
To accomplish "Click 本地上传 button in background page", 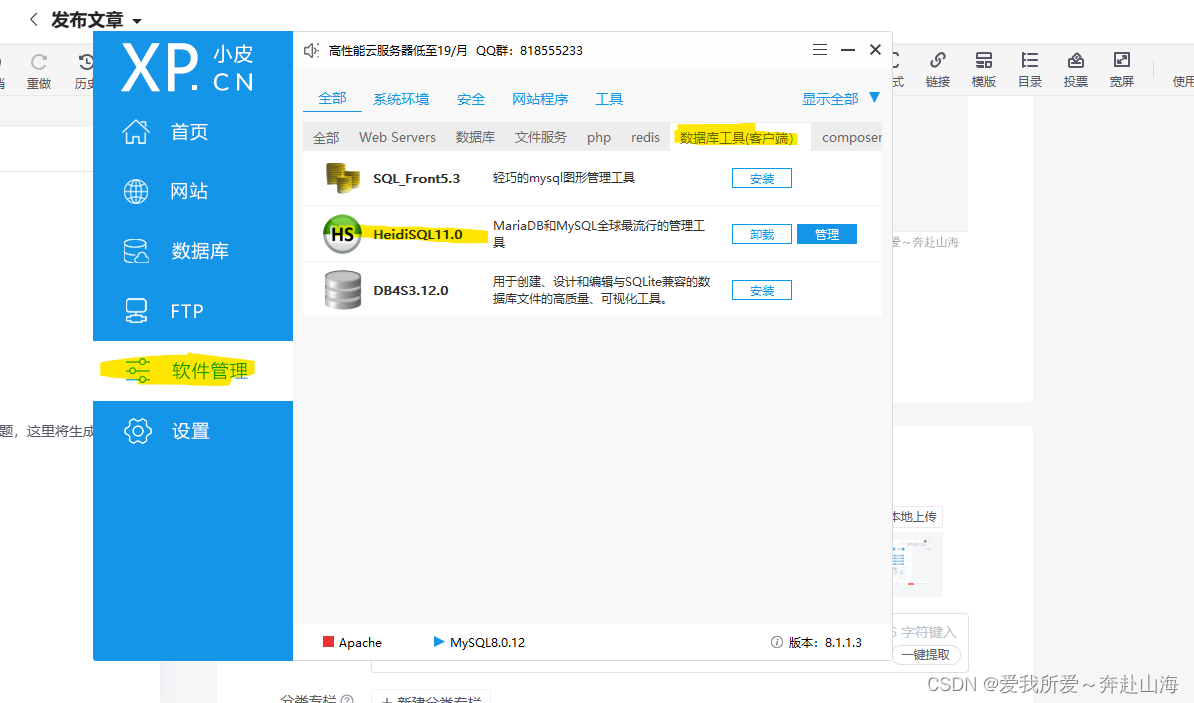I will point(915,516).
